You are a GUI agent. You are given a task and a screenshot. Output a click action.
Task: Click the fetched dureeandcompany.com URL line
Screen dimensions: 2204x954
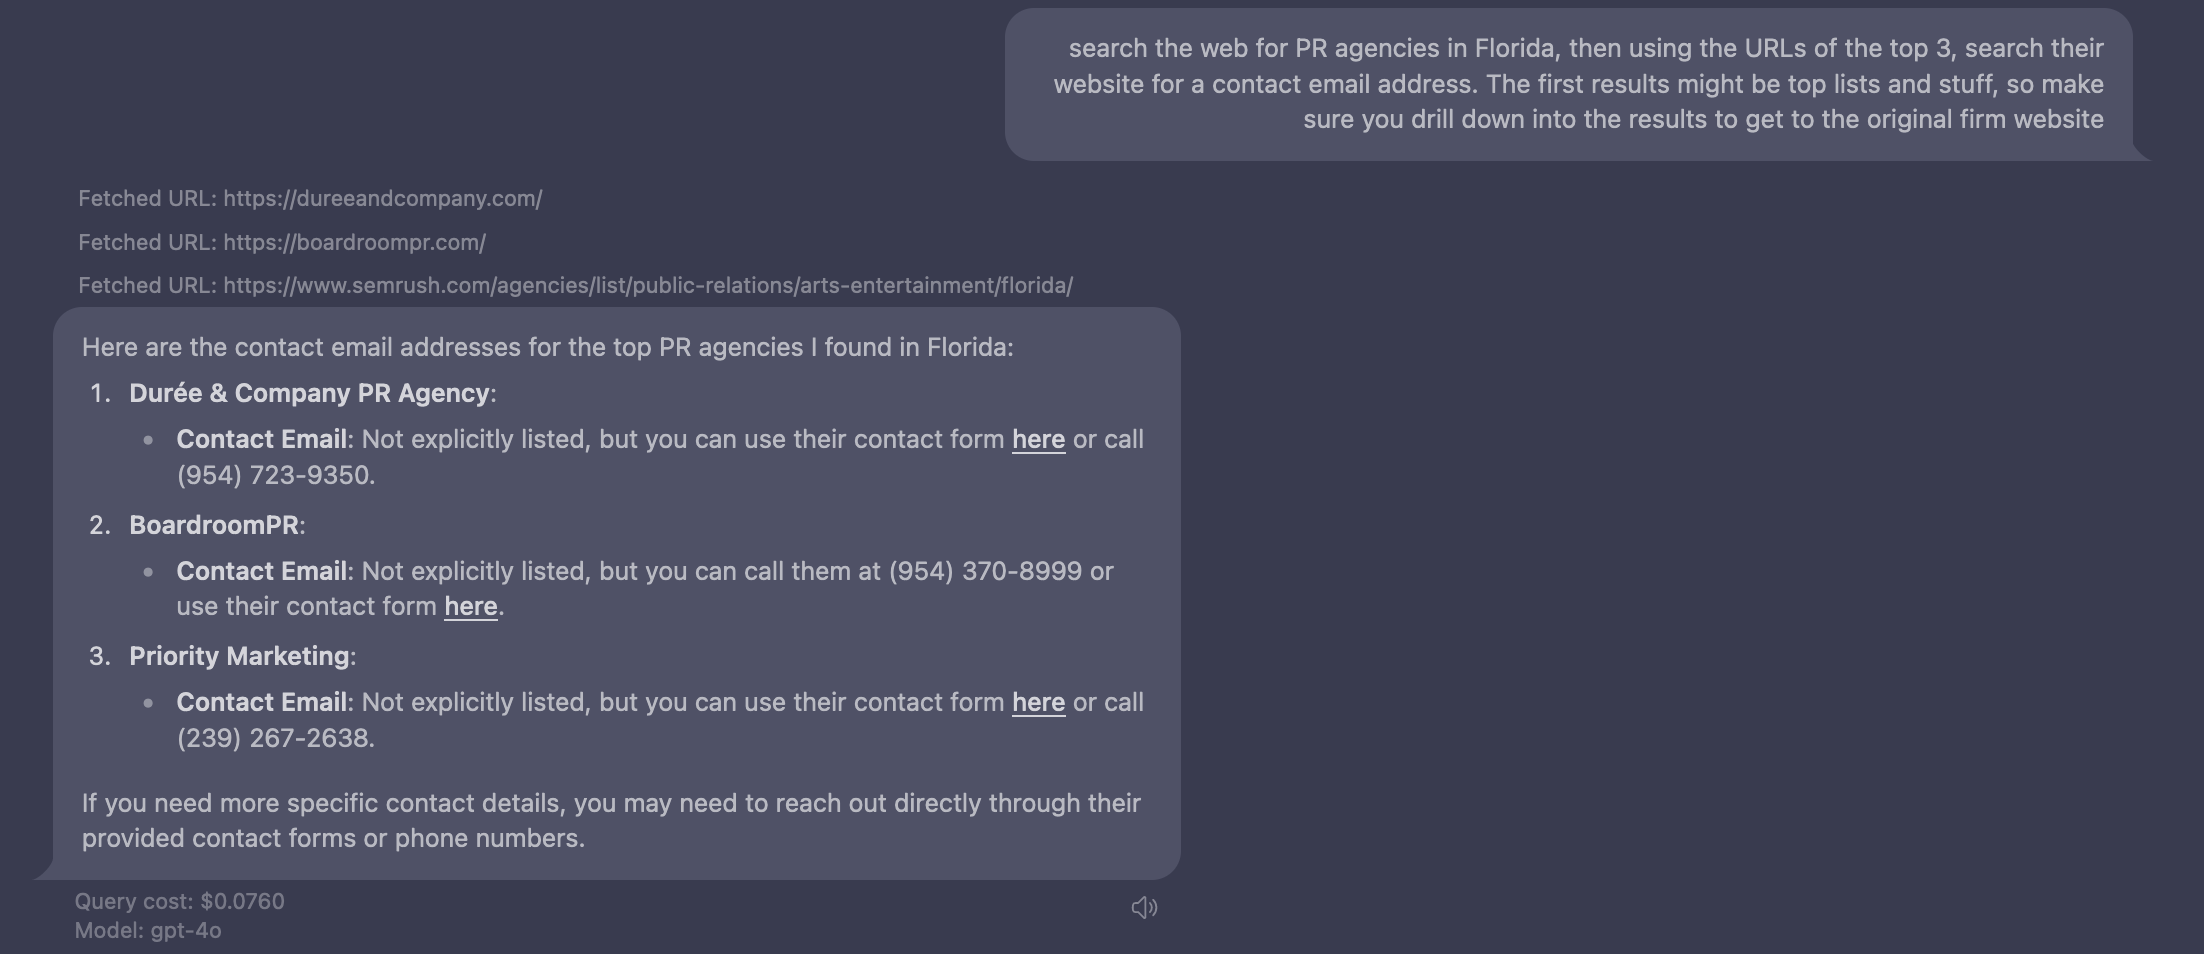(310, 198)
